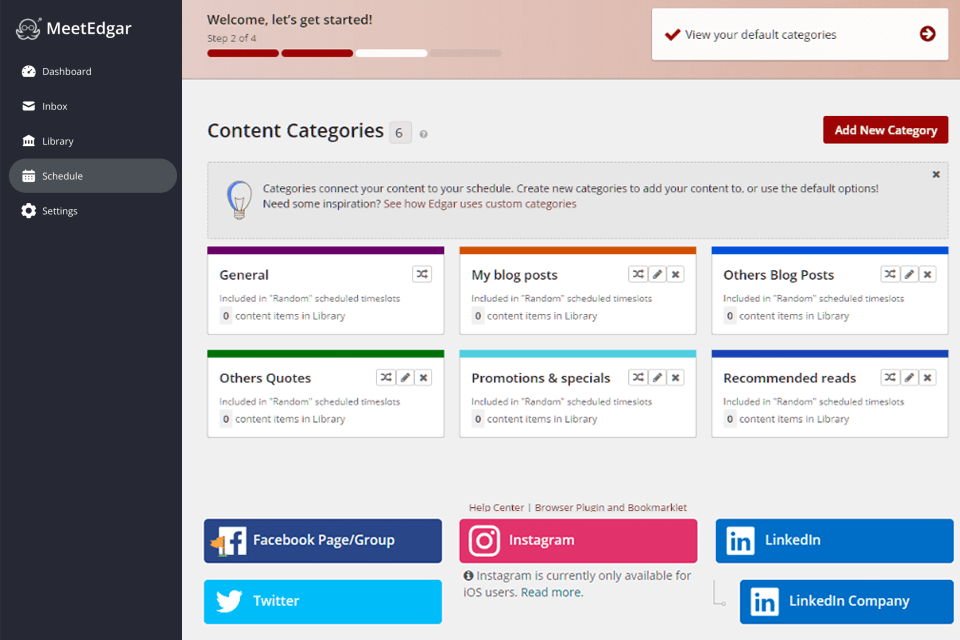The width and height of the screenshot is (960, 640).
Task: Delete the Others Blog Posts category
Action: (928, 274)
